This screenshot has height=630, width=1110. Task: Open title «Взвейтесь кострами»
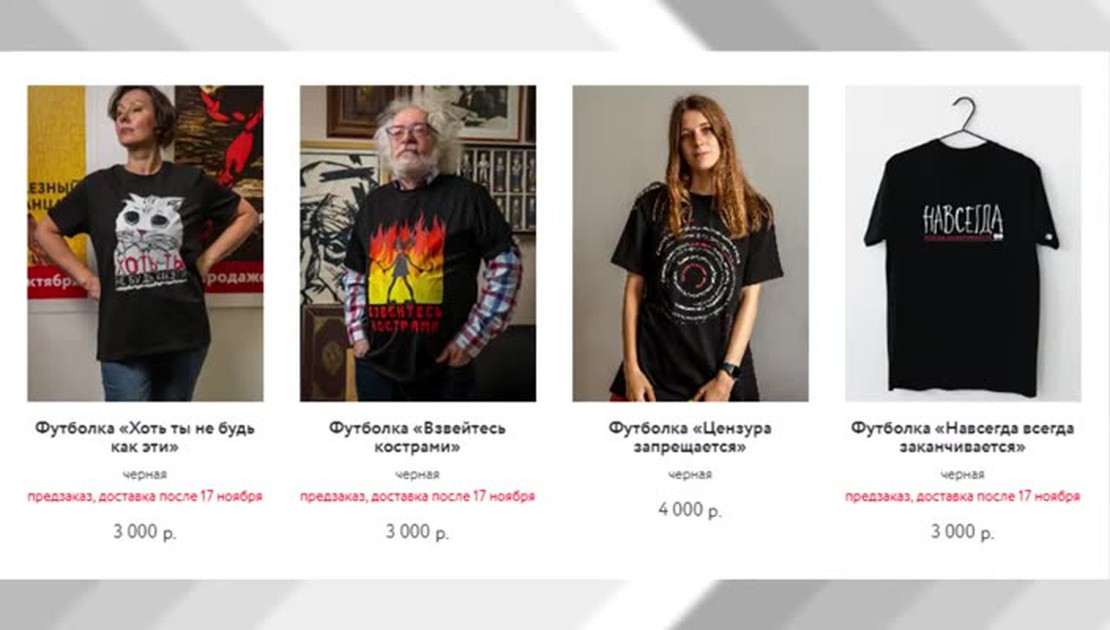pyautogui.click(x=418, y=437)
